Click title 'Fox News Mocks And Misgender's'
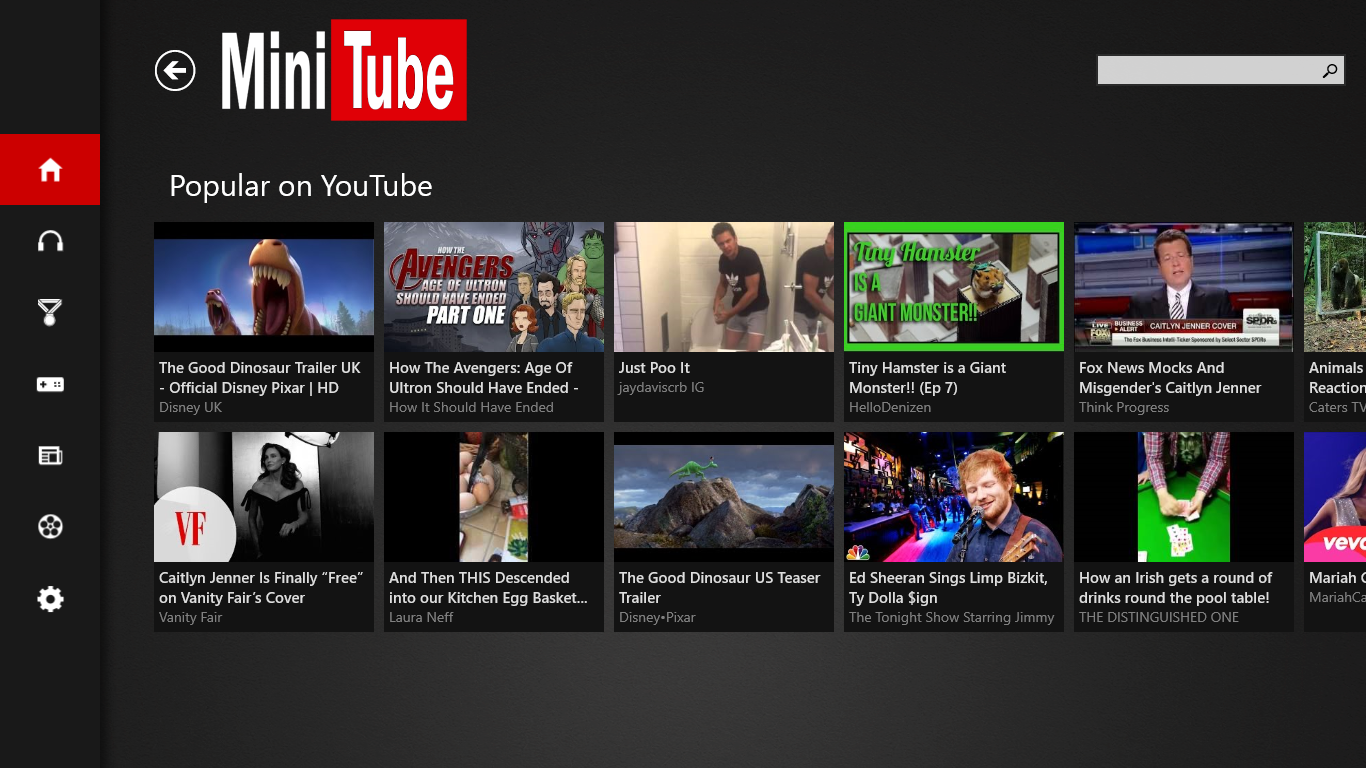Screen dimensions: 1366x768 pos(1170,378)
